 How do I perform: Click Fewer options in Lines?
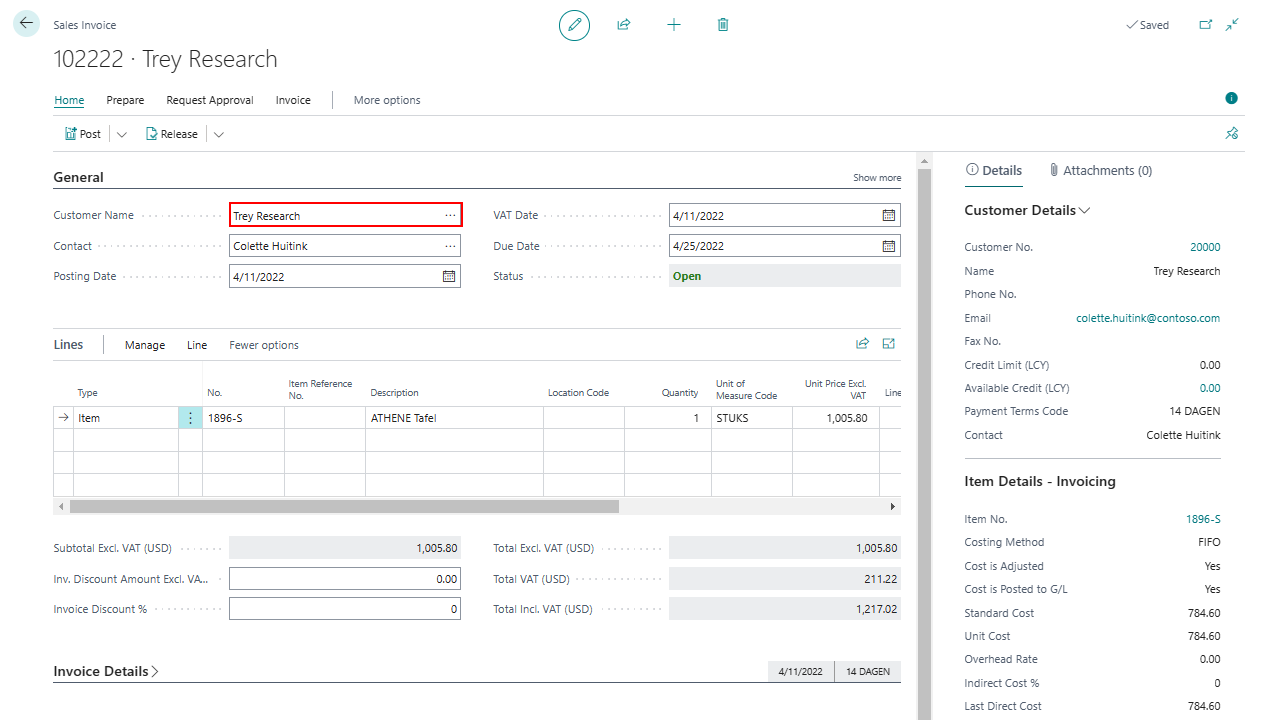pos(264,345)
